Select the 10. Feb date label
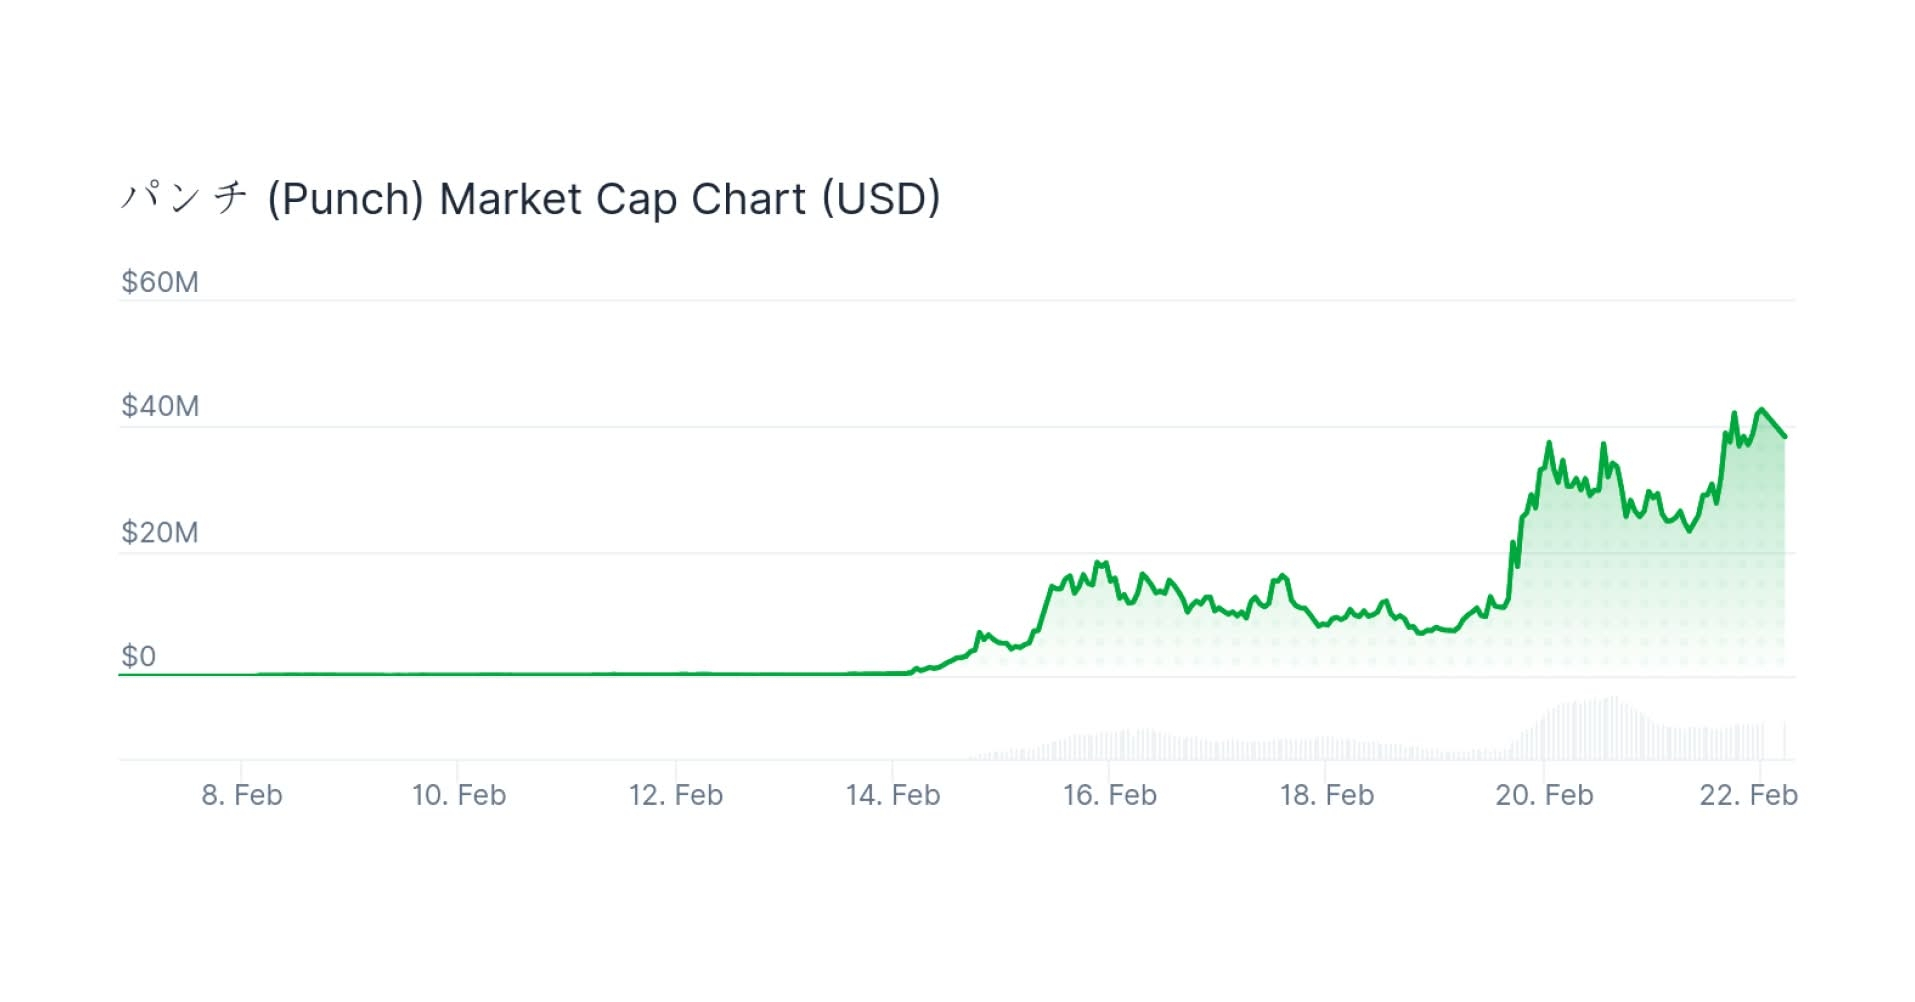Screen dimensions: 1915x1002 (459, 795)
